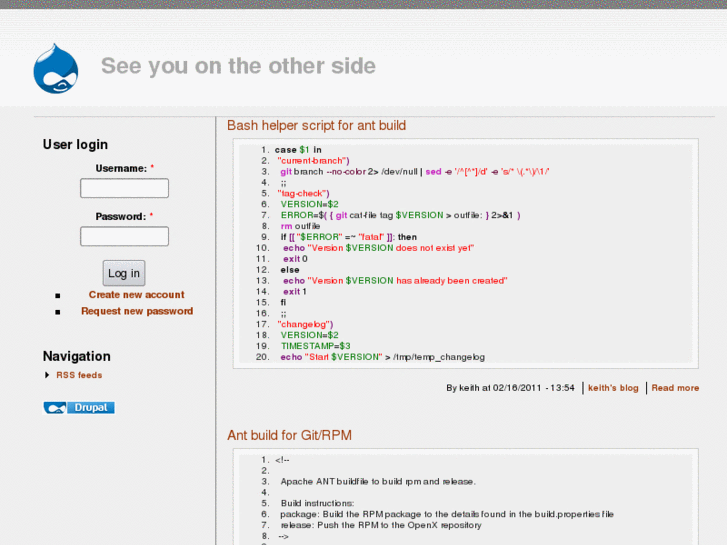Click Request new password link
Viewport: 727px width, 545px height.
point(137,311)
